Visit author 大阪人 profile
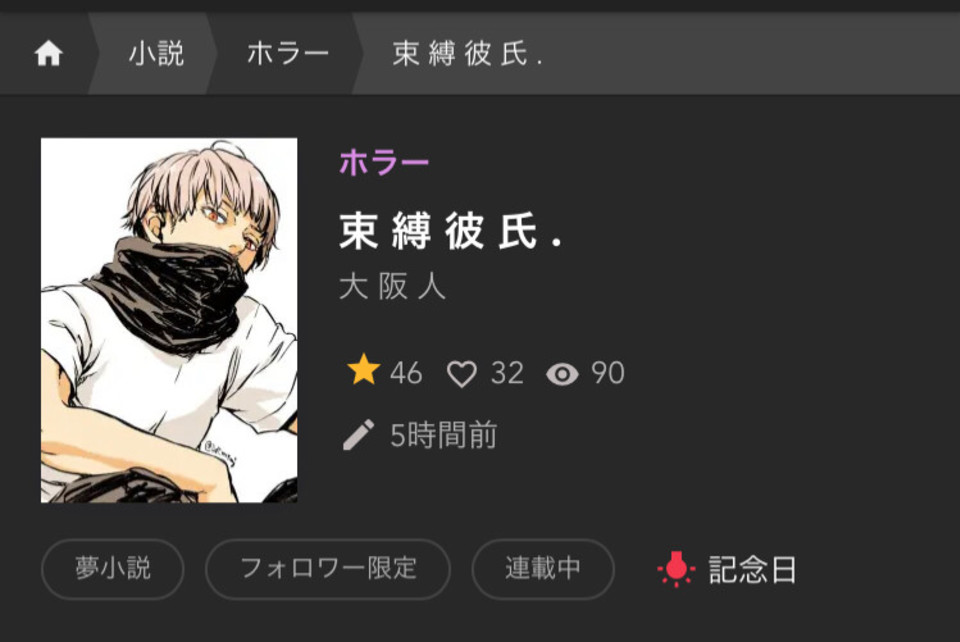 392,286
